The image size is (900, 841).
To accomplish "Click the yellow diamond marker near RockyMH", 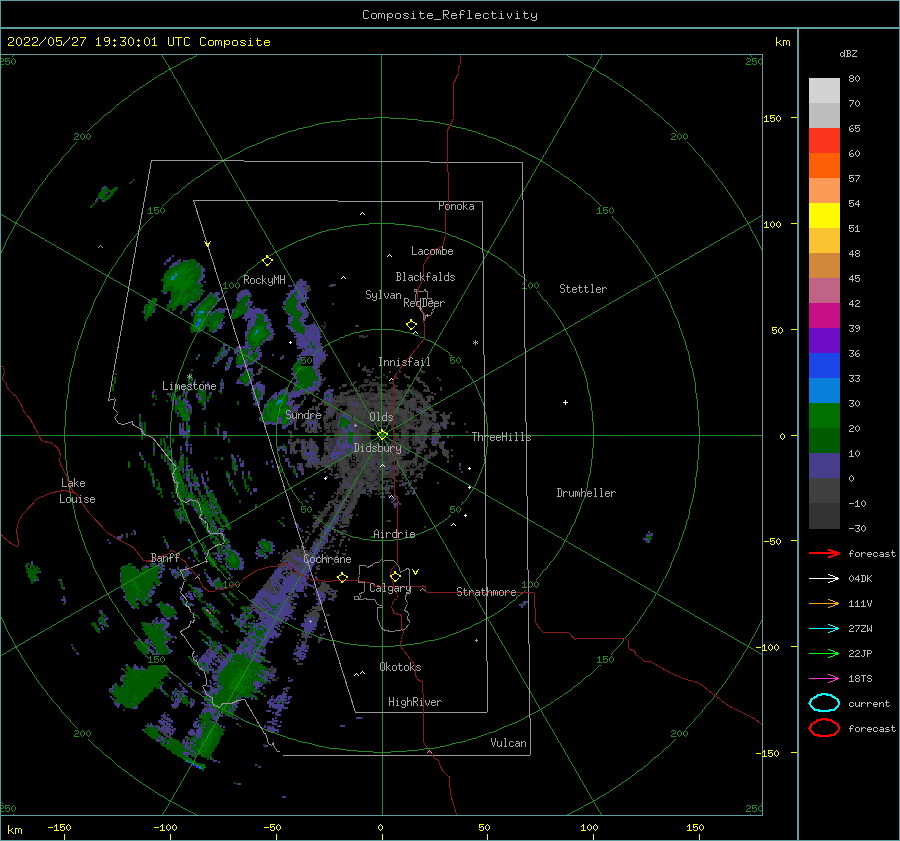I will pyautogui.click(x=267, y=261).
